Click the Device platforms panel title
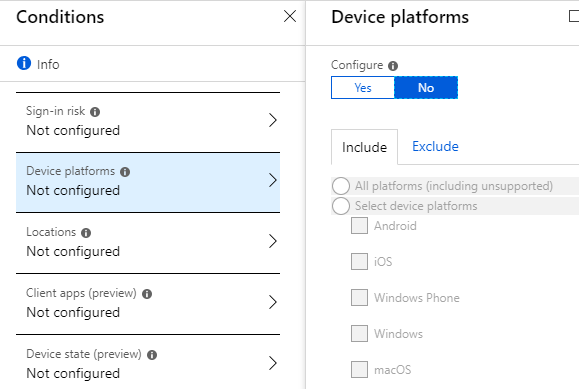This screenshot has height=389, width=579. 400,17
